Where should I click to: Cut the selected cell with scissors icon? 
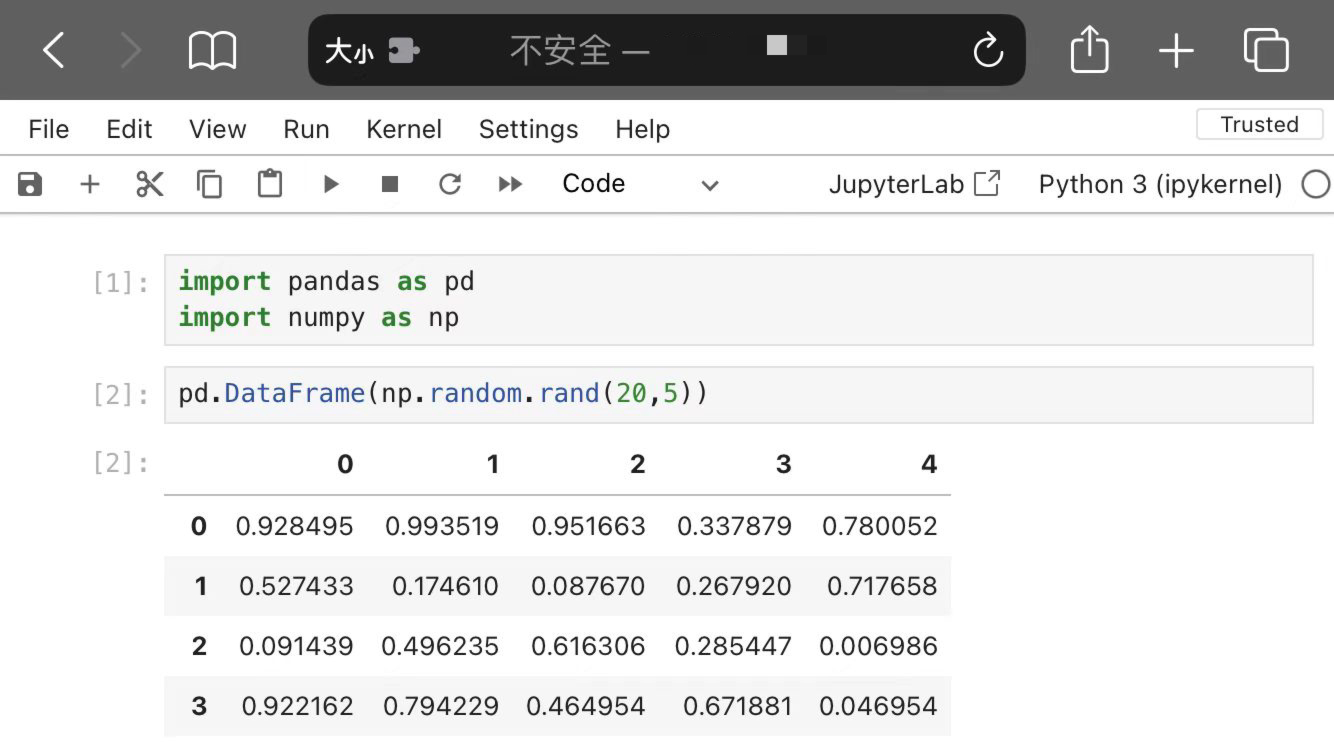(x=150, y=184)
